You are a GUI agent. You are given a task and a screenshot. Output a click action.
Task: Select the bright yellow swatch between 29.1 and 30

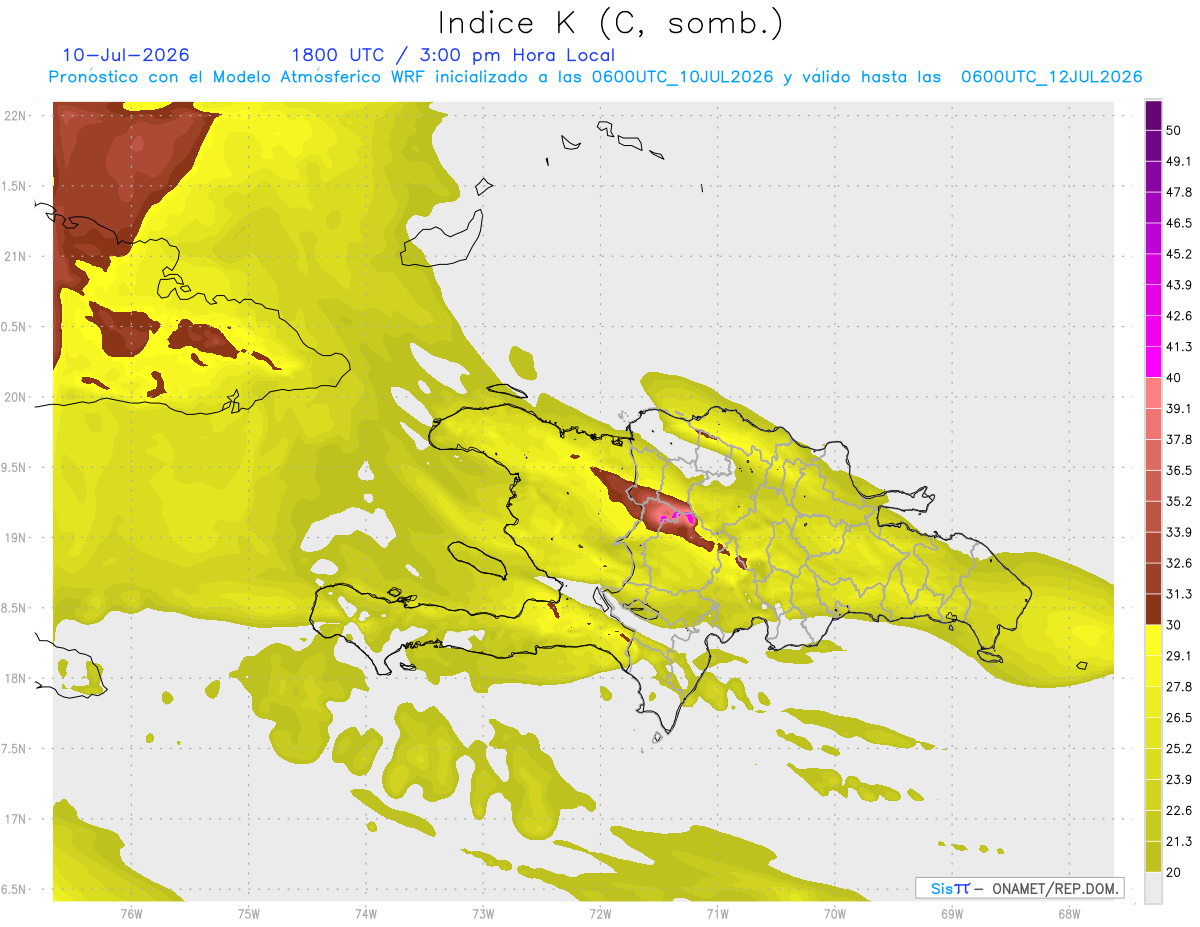(x=1153, y=640)
